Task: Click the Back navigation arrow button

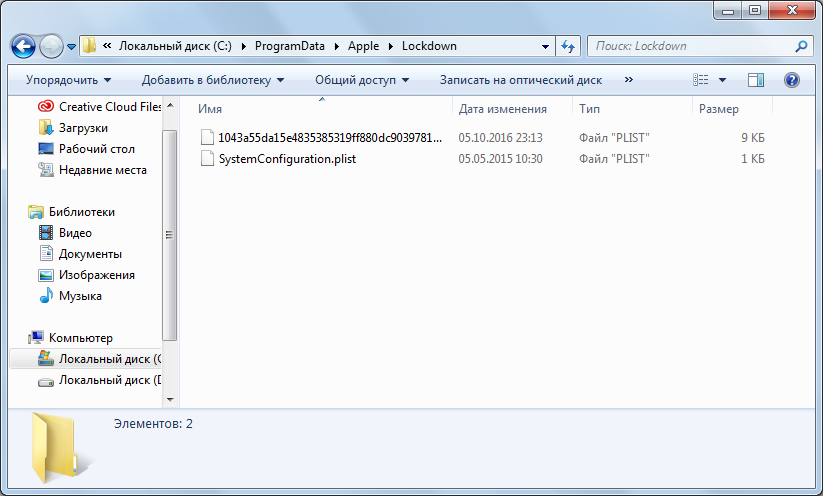Action: point(23,46)
